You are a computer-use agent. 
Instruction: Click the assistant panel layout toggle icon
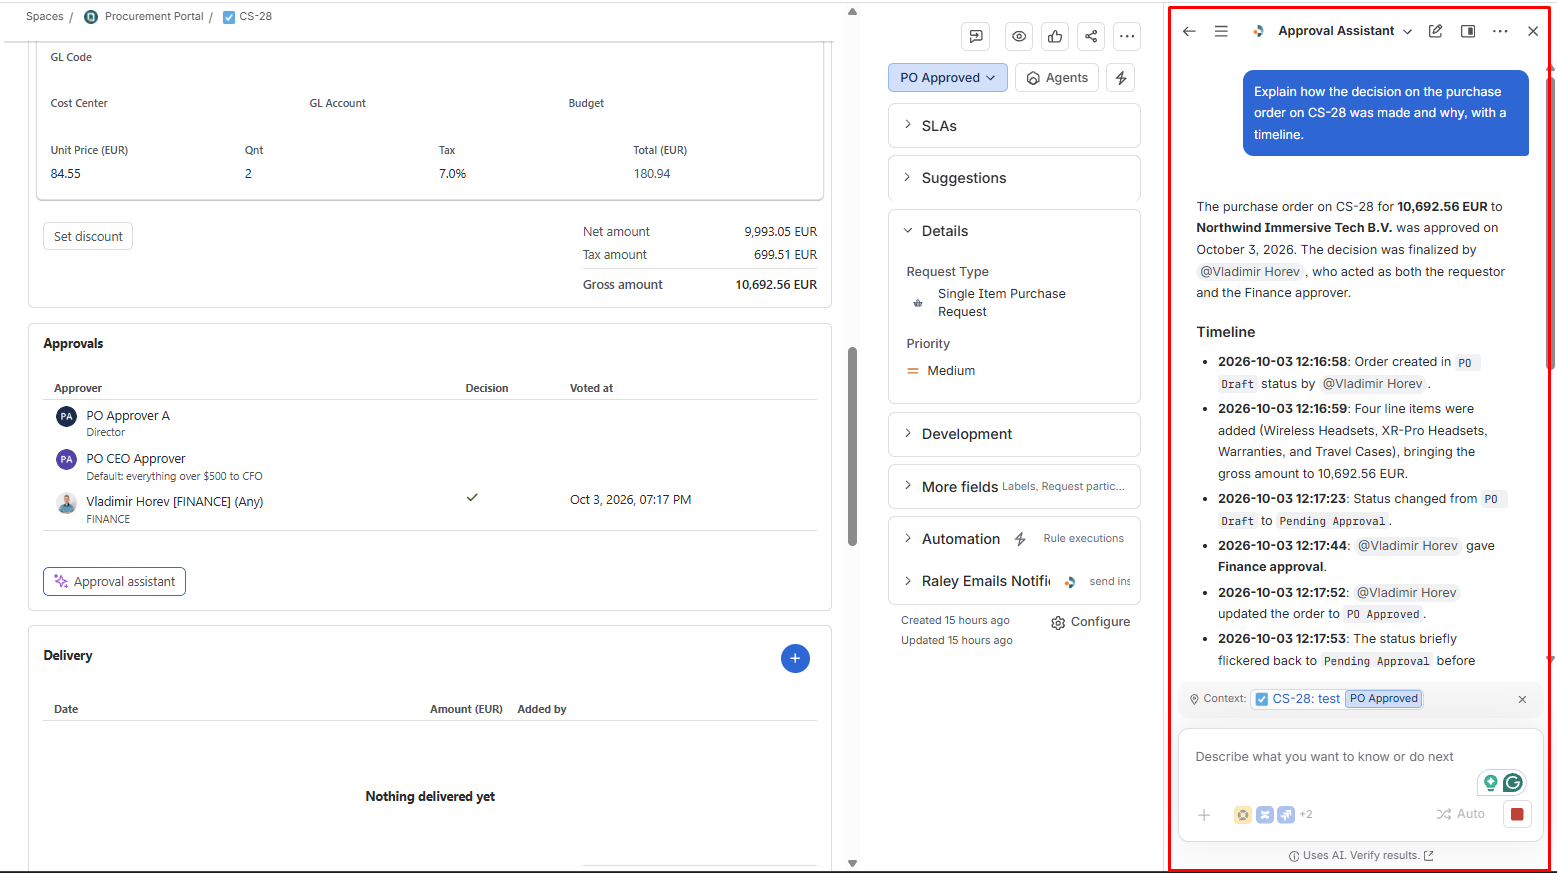[x=1468, y=31]
